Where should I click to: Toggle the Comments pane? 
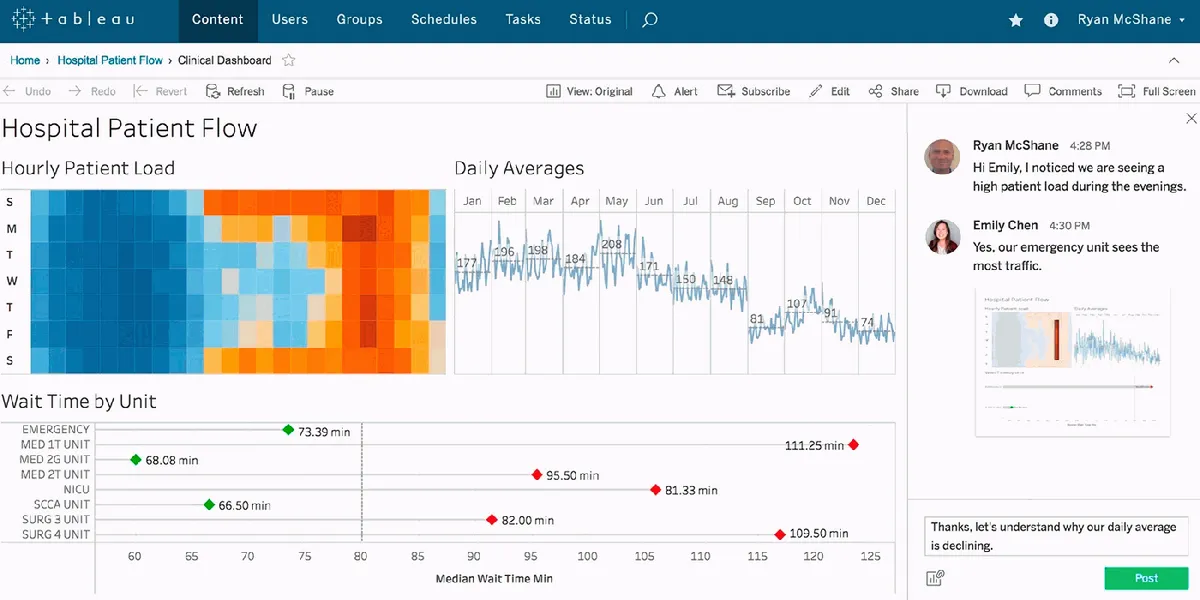(x=1063, y=91)
